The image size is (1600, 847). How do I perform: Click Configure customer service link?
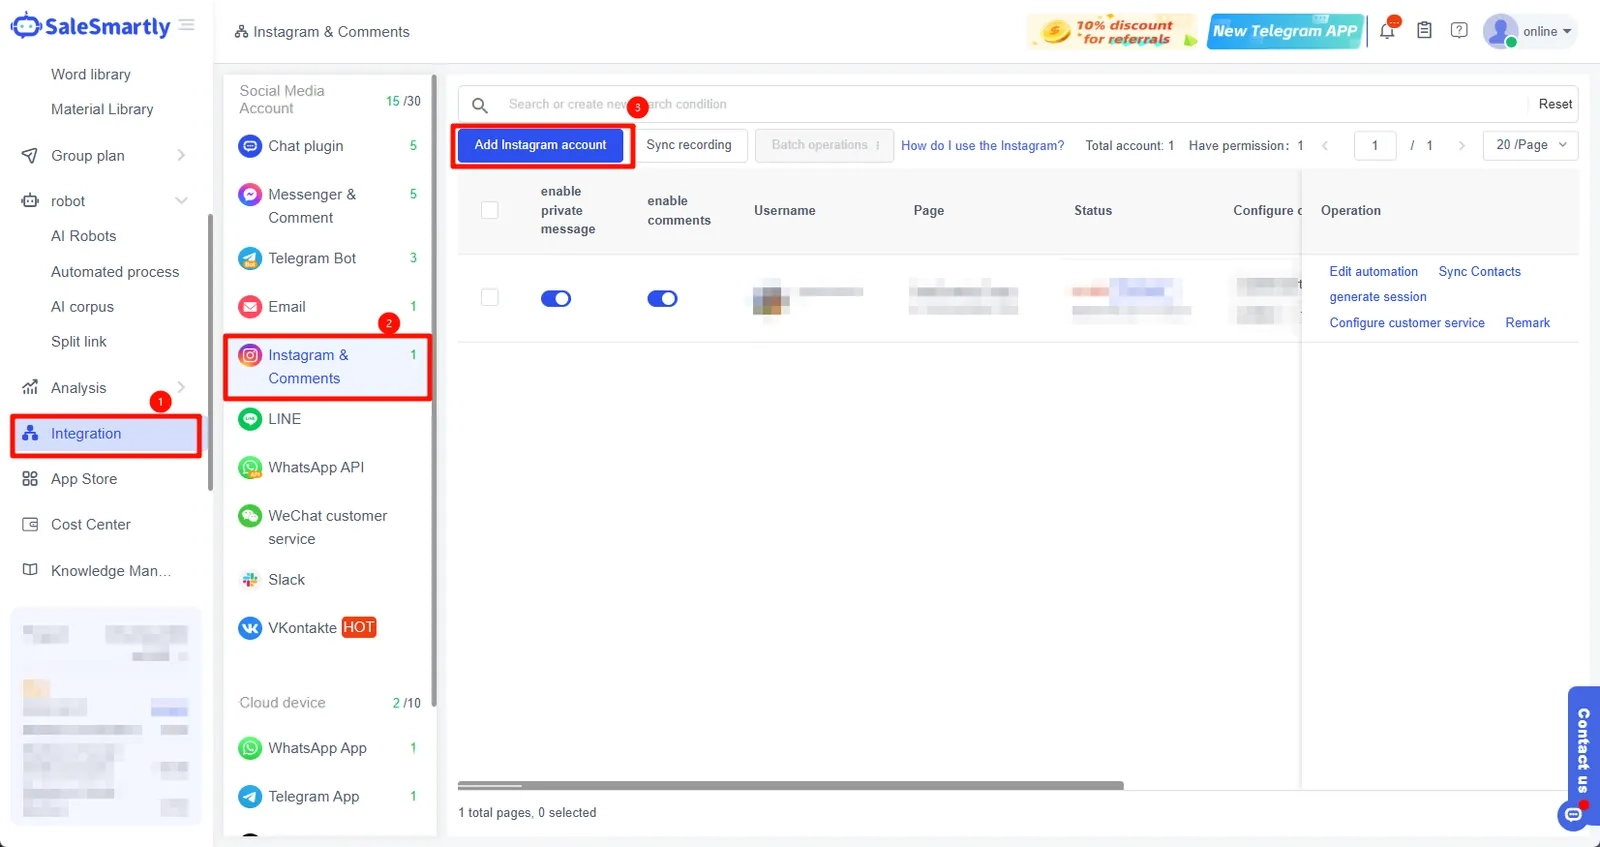(1407, 323)
